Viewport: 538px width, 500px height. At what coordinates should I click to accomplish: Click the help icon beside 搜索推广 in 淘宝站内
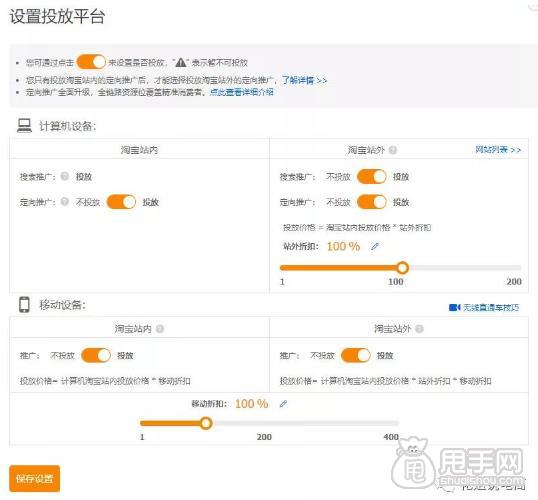tap(65, 176)
